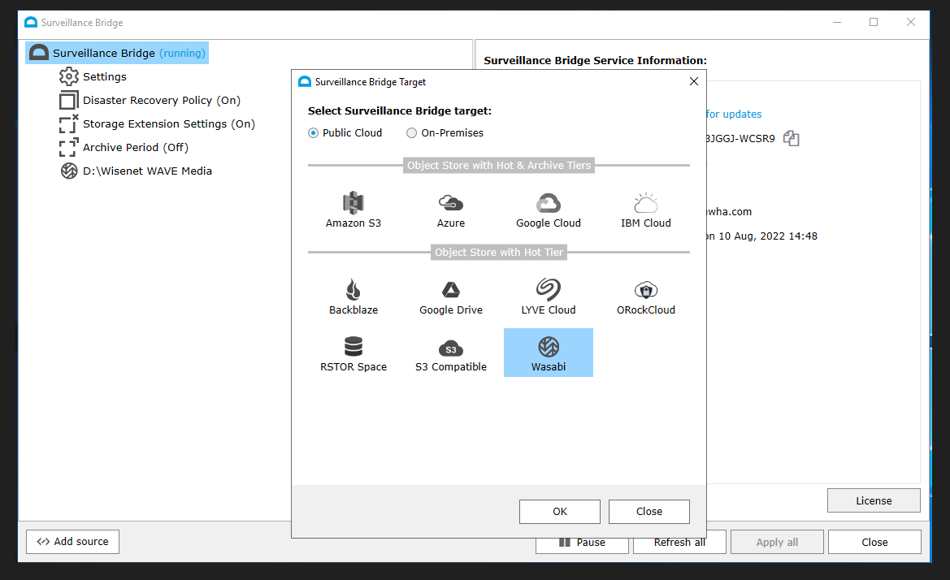Image resolution: width=950 pixels, height=580 pixels.
Task: Click Pause in main window
Action: (582, 544)
